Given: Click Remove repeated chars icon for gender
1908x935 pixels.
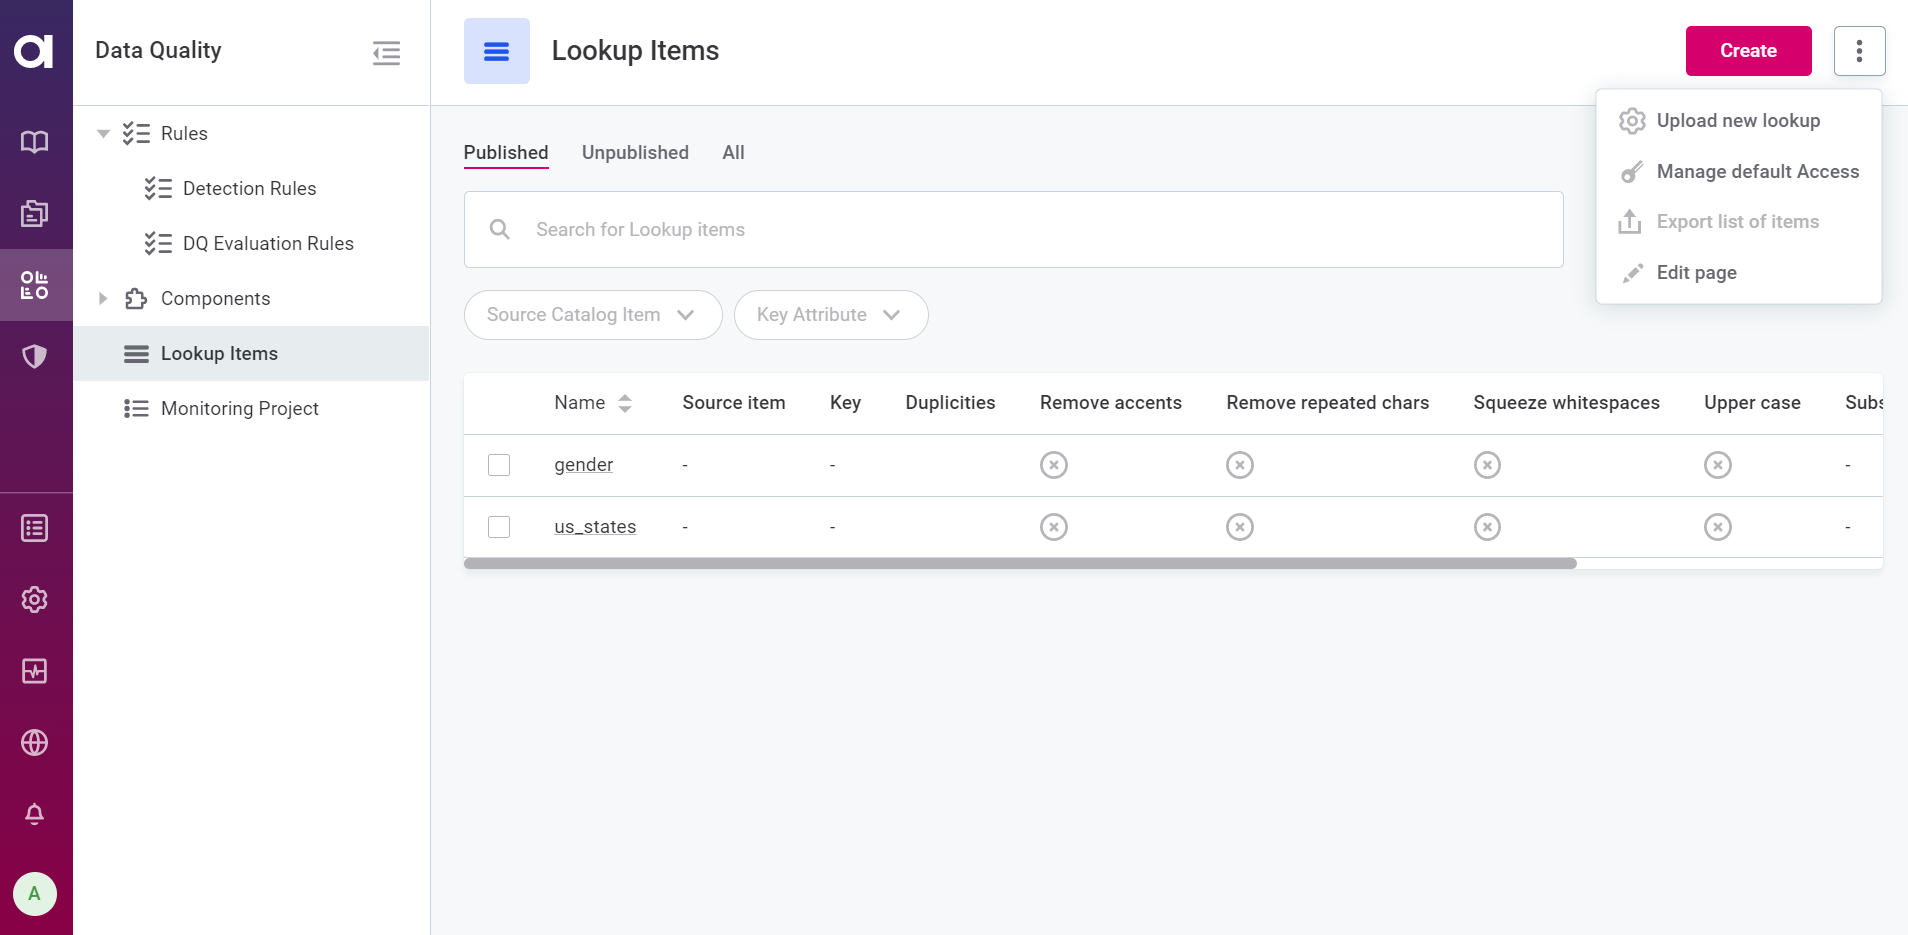Looking at the screenshot, I should coord(1240,465).
